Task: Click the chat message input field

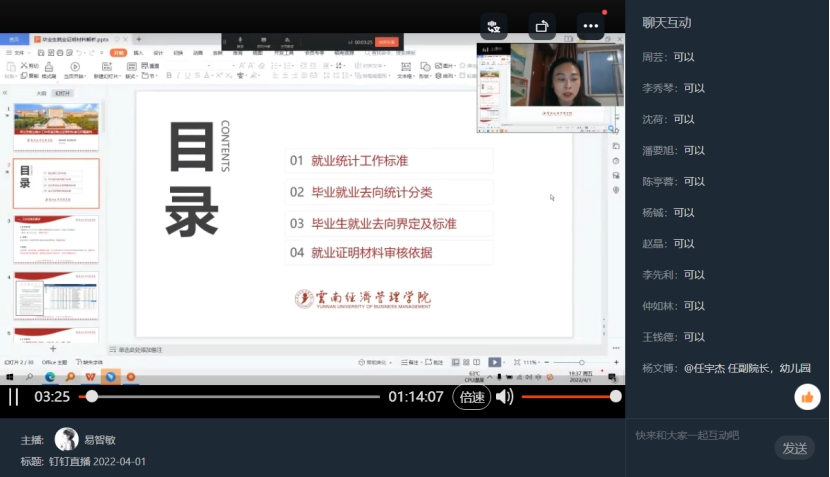Action: [700, 435]
